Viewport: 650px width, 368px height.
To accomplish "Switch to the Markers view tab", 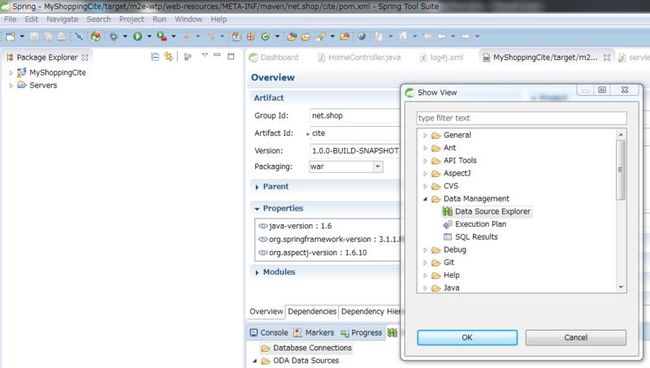I will tap(314, 332).
